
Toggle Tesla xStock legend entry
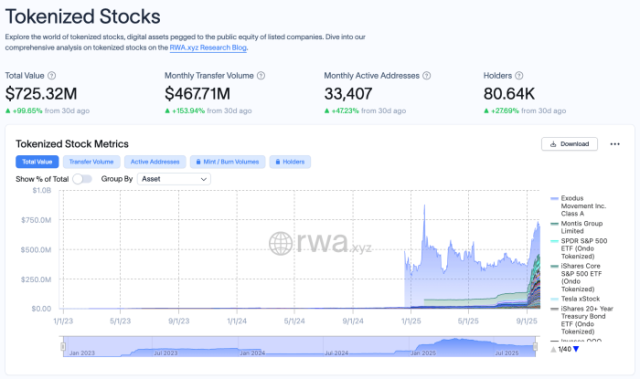pyautogui.click(x=575, y=299)
